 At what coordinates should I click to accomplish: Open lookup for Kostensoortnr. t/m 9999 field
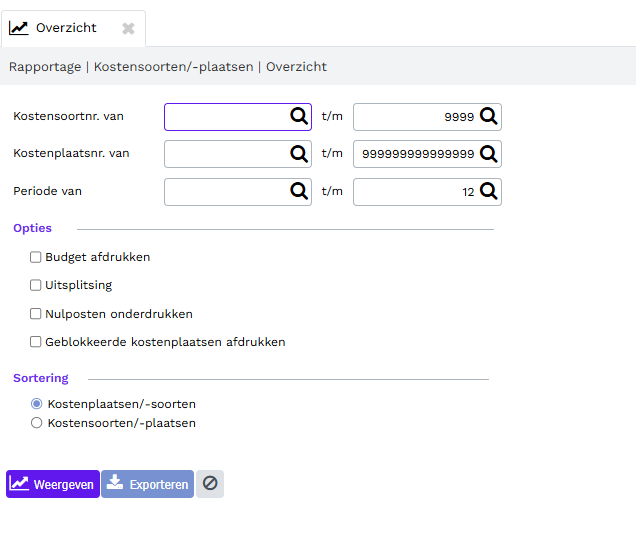(x=488, y=116)
